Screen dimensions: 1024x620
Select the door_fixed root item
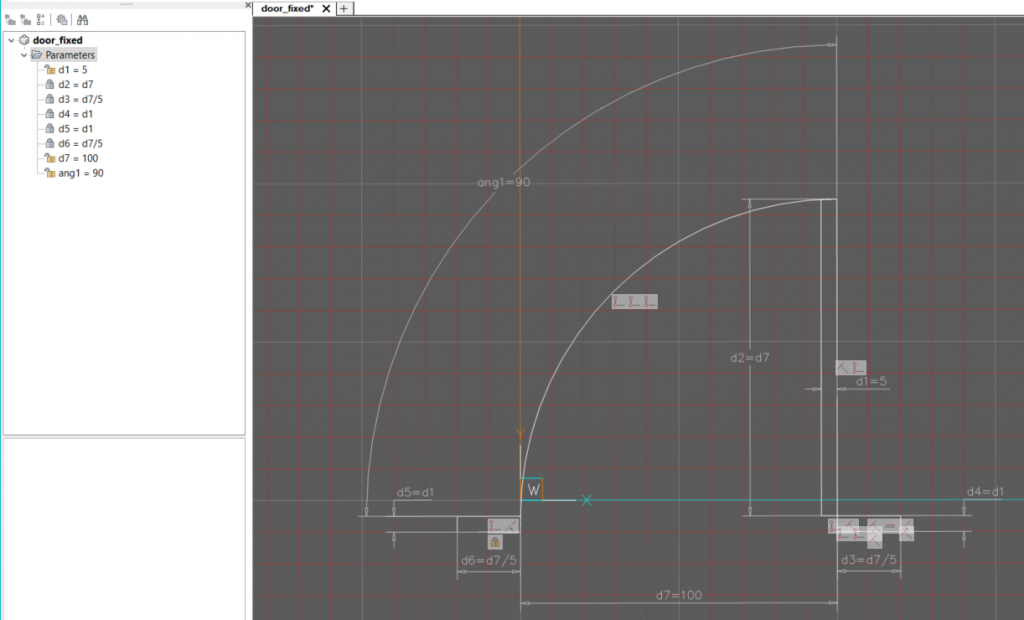pos(57,40)
